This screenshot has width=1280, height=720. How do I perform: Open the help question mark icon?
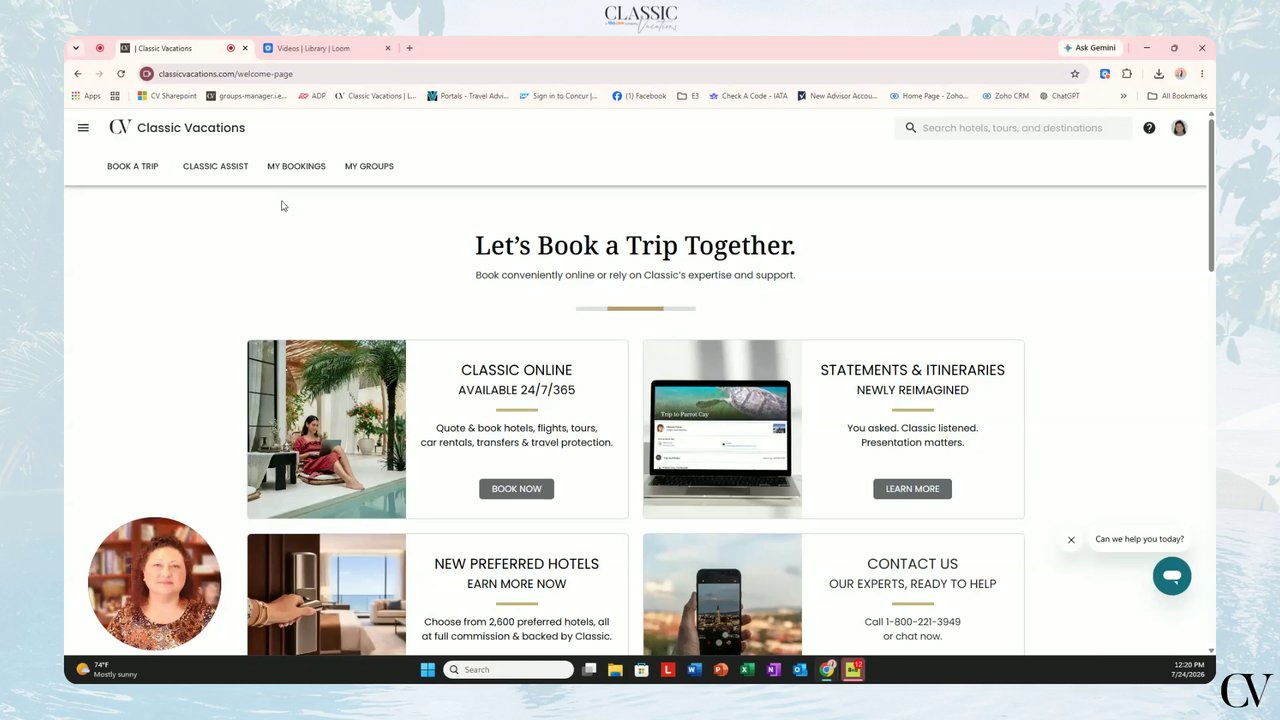1149,128
